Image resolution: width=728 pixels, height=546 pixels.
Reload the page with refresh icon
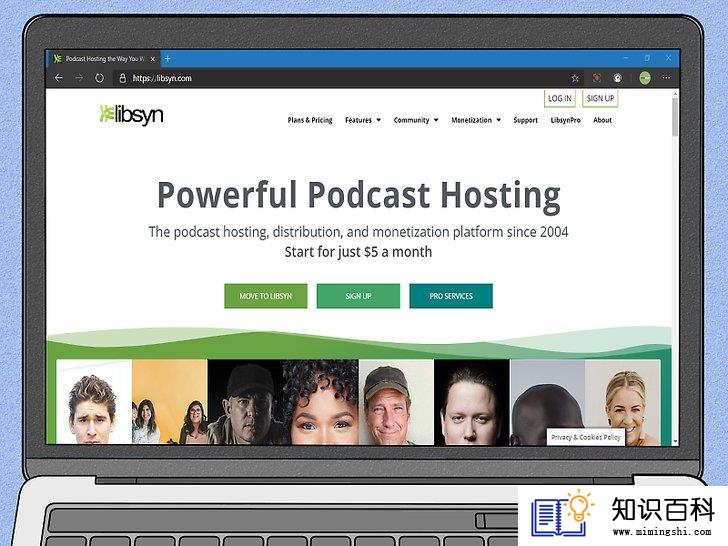[x=99, y=78]
